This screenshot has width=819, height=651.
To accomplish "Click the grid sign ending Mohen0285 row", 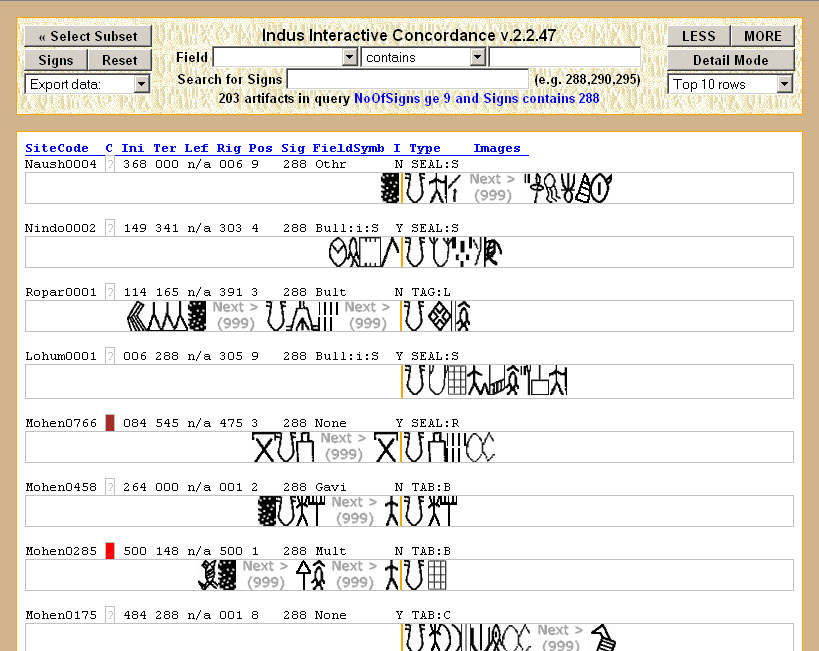I will (437, 575).
